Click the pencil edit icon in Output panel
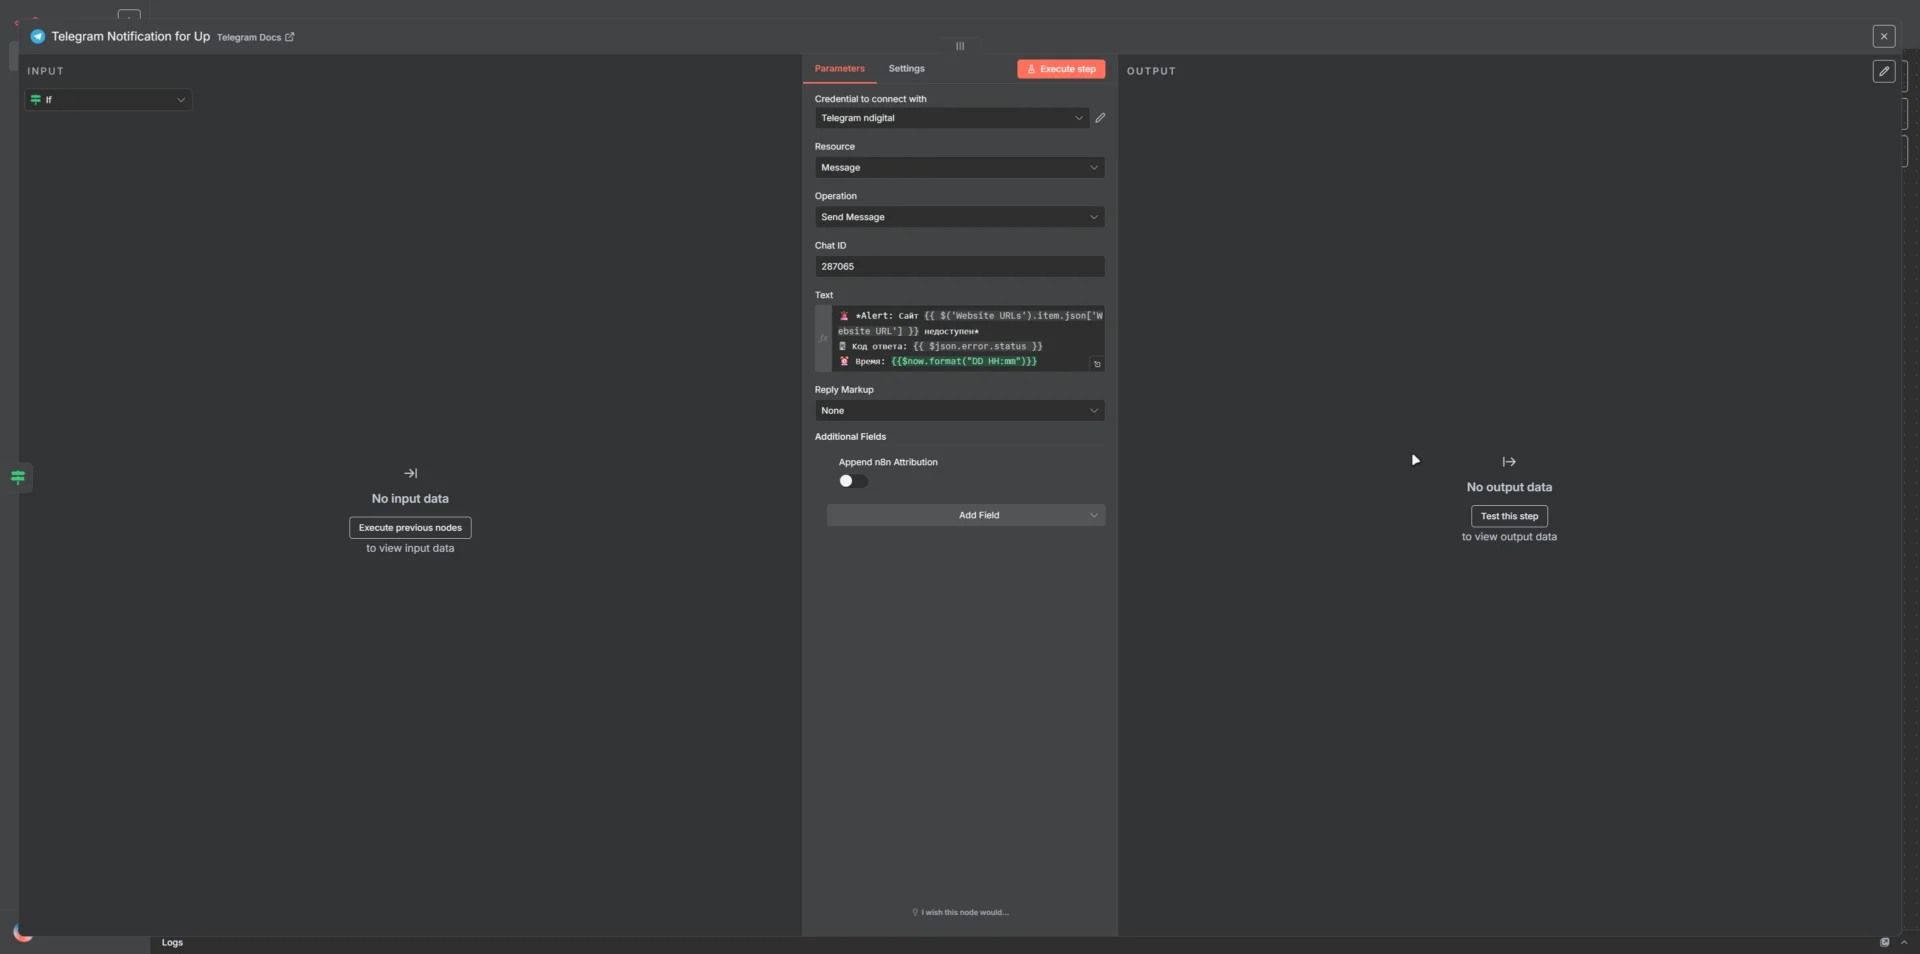 tap(1883, 71)
